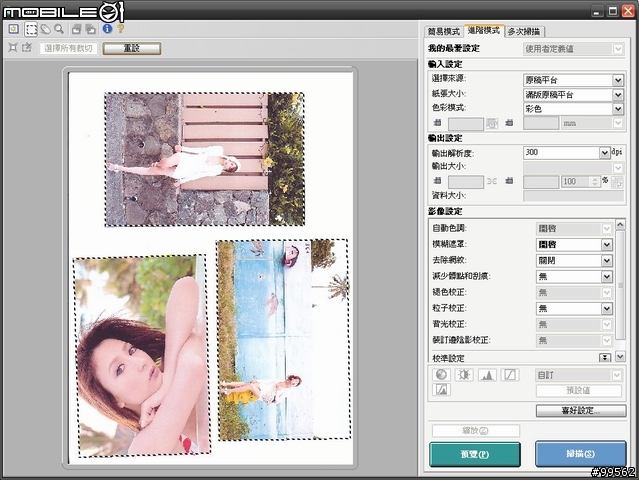Viewport: 639px width, 480px height.
Task: Open the final review curve icon
Action: [x=441, y=390]
